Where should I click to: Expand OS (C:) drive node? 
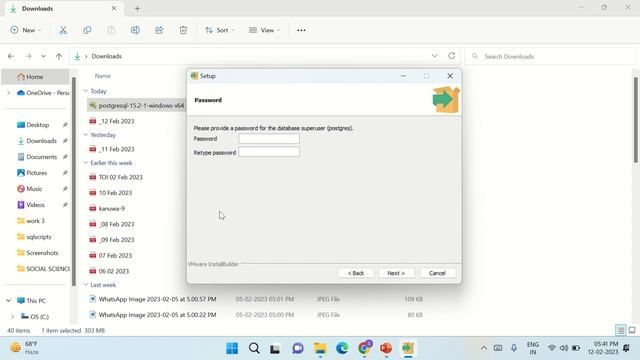point(12,317)
